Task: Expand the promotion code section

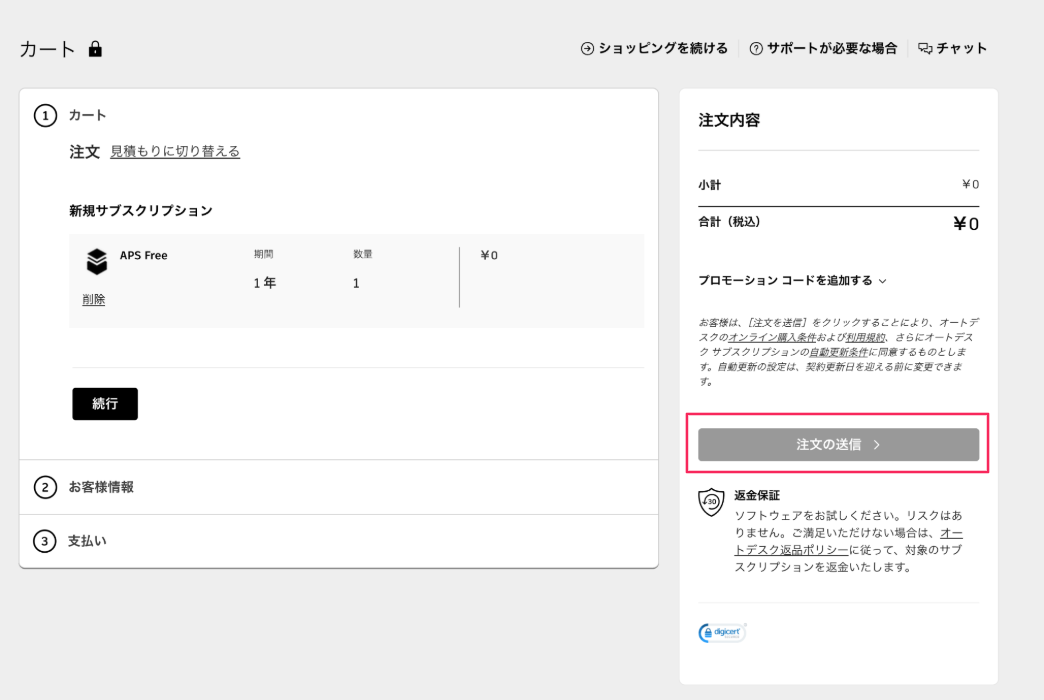Action: (791, 281)
